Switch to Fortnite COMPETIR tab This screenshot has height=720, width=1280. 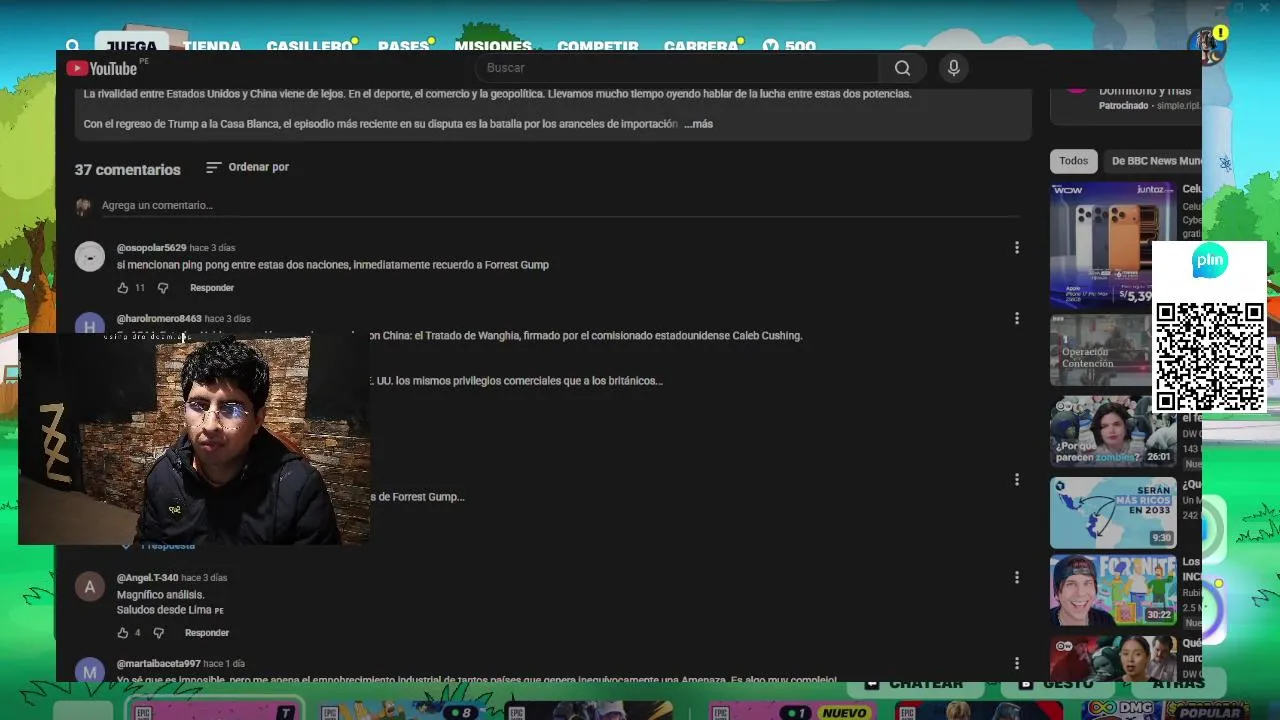[598, 46]
